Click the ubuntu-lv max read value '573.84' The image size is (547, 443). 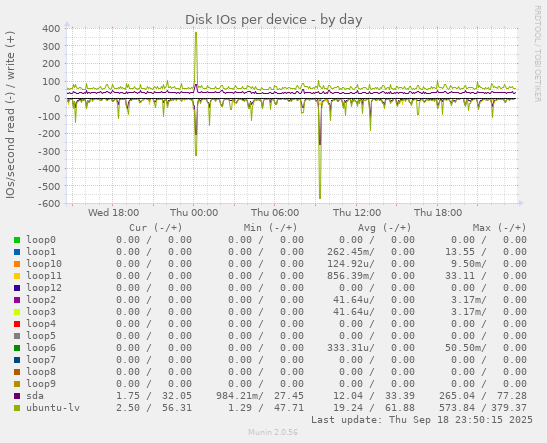coord(457,407)
